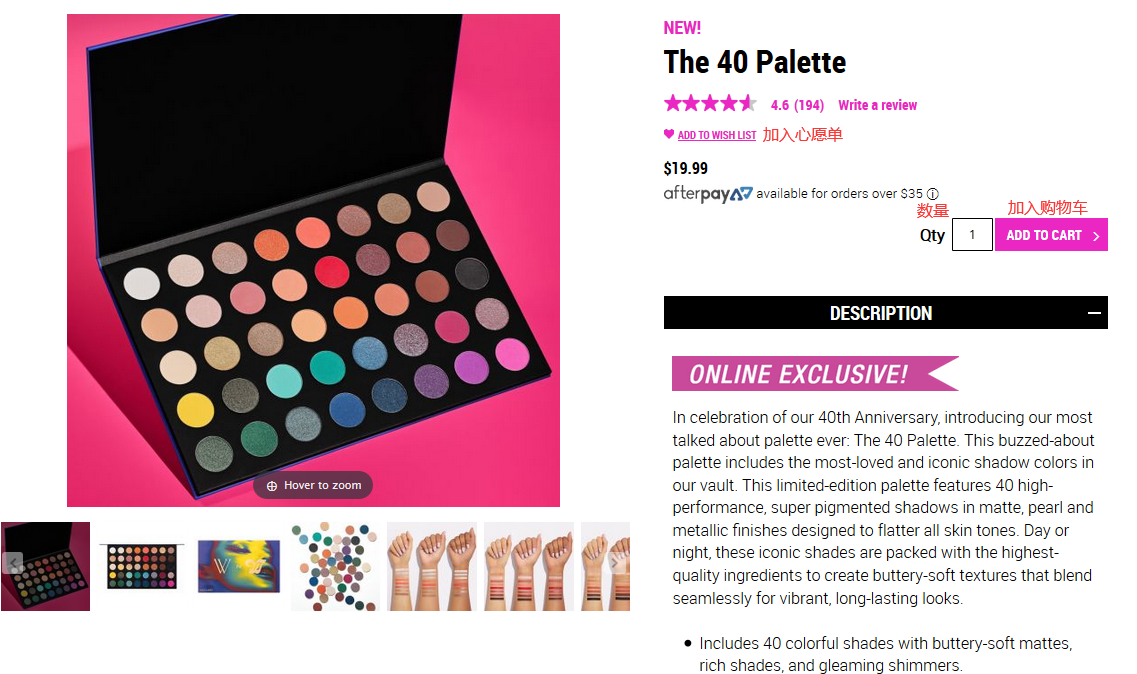Open the Write a review link
This screenshot has width=1137, height=674.
coord(877,105)
